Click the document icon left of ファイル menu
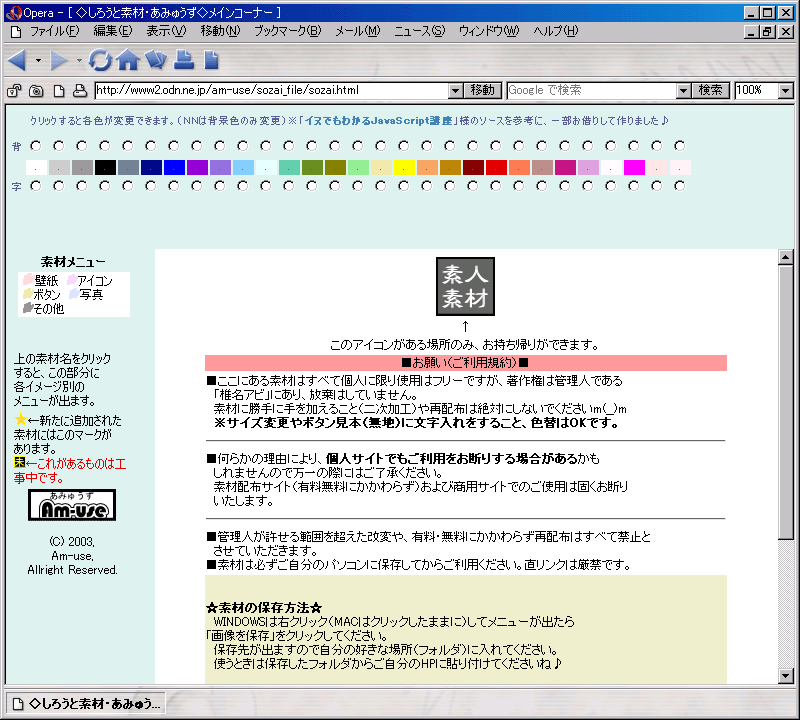800x720 pixels. [x=16, y=32]
